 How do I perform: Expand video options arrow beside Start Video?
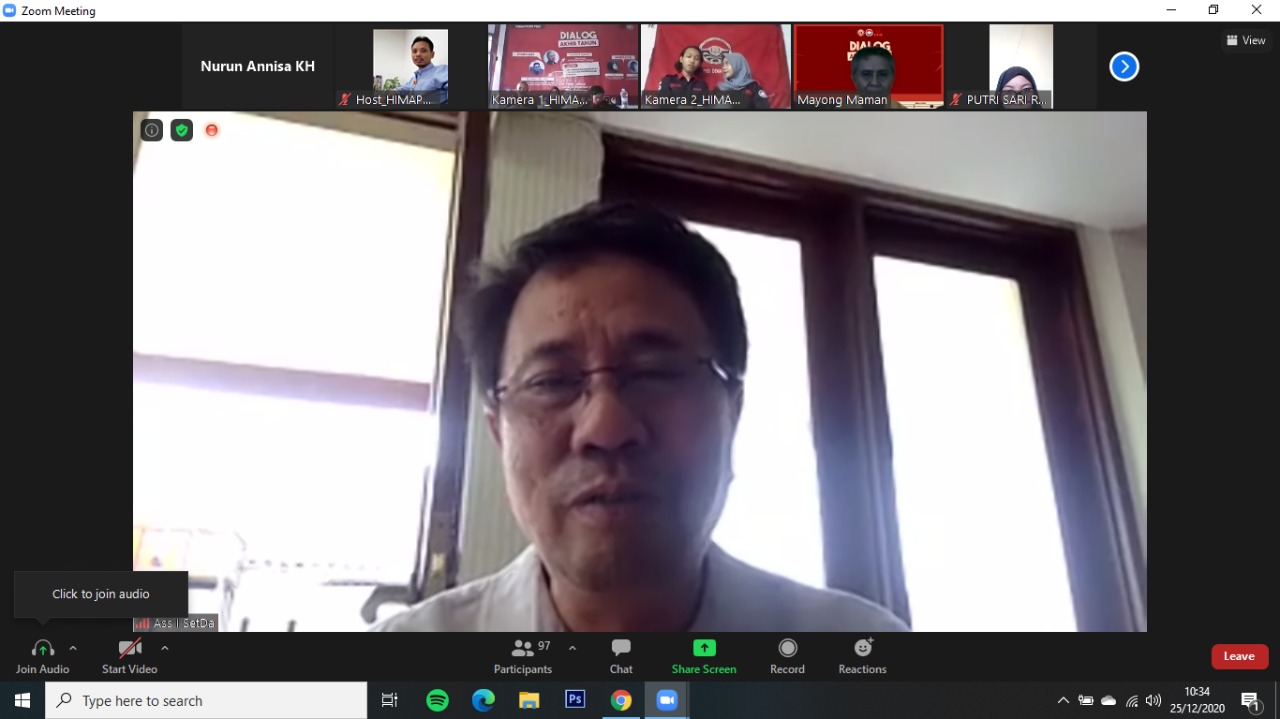pyautogui.click(x=165, y=648)
